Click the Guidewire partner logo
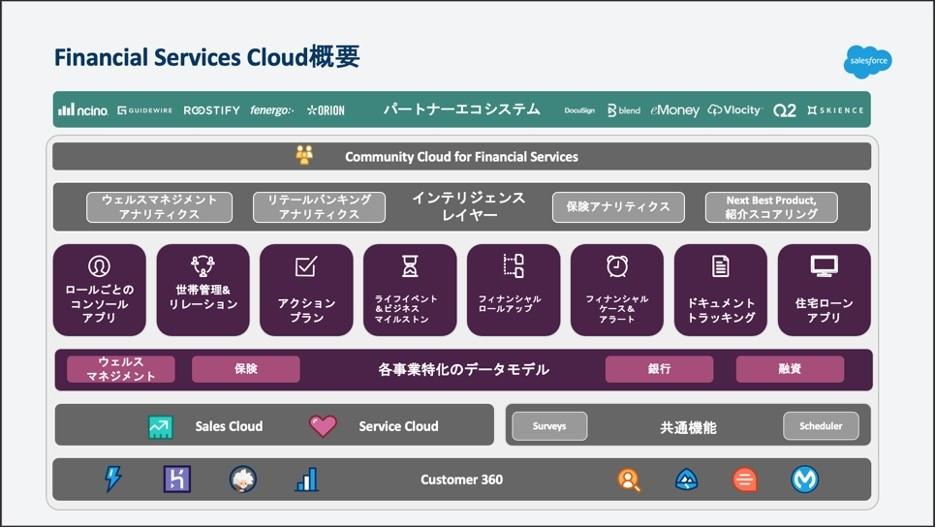The height and width of the screenshot is (528, 936). 145,110
